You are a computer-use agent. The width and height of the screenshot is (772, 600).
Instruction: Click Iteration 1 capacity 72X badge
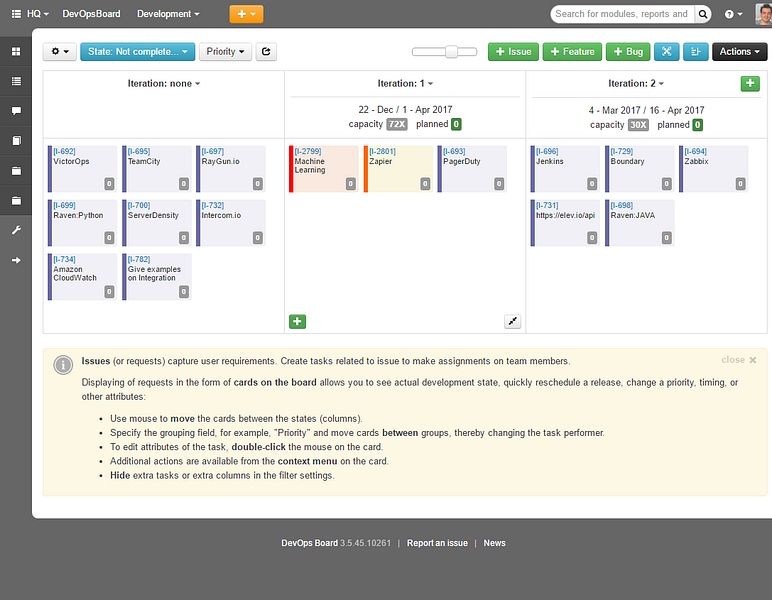[x=397, y=124]
